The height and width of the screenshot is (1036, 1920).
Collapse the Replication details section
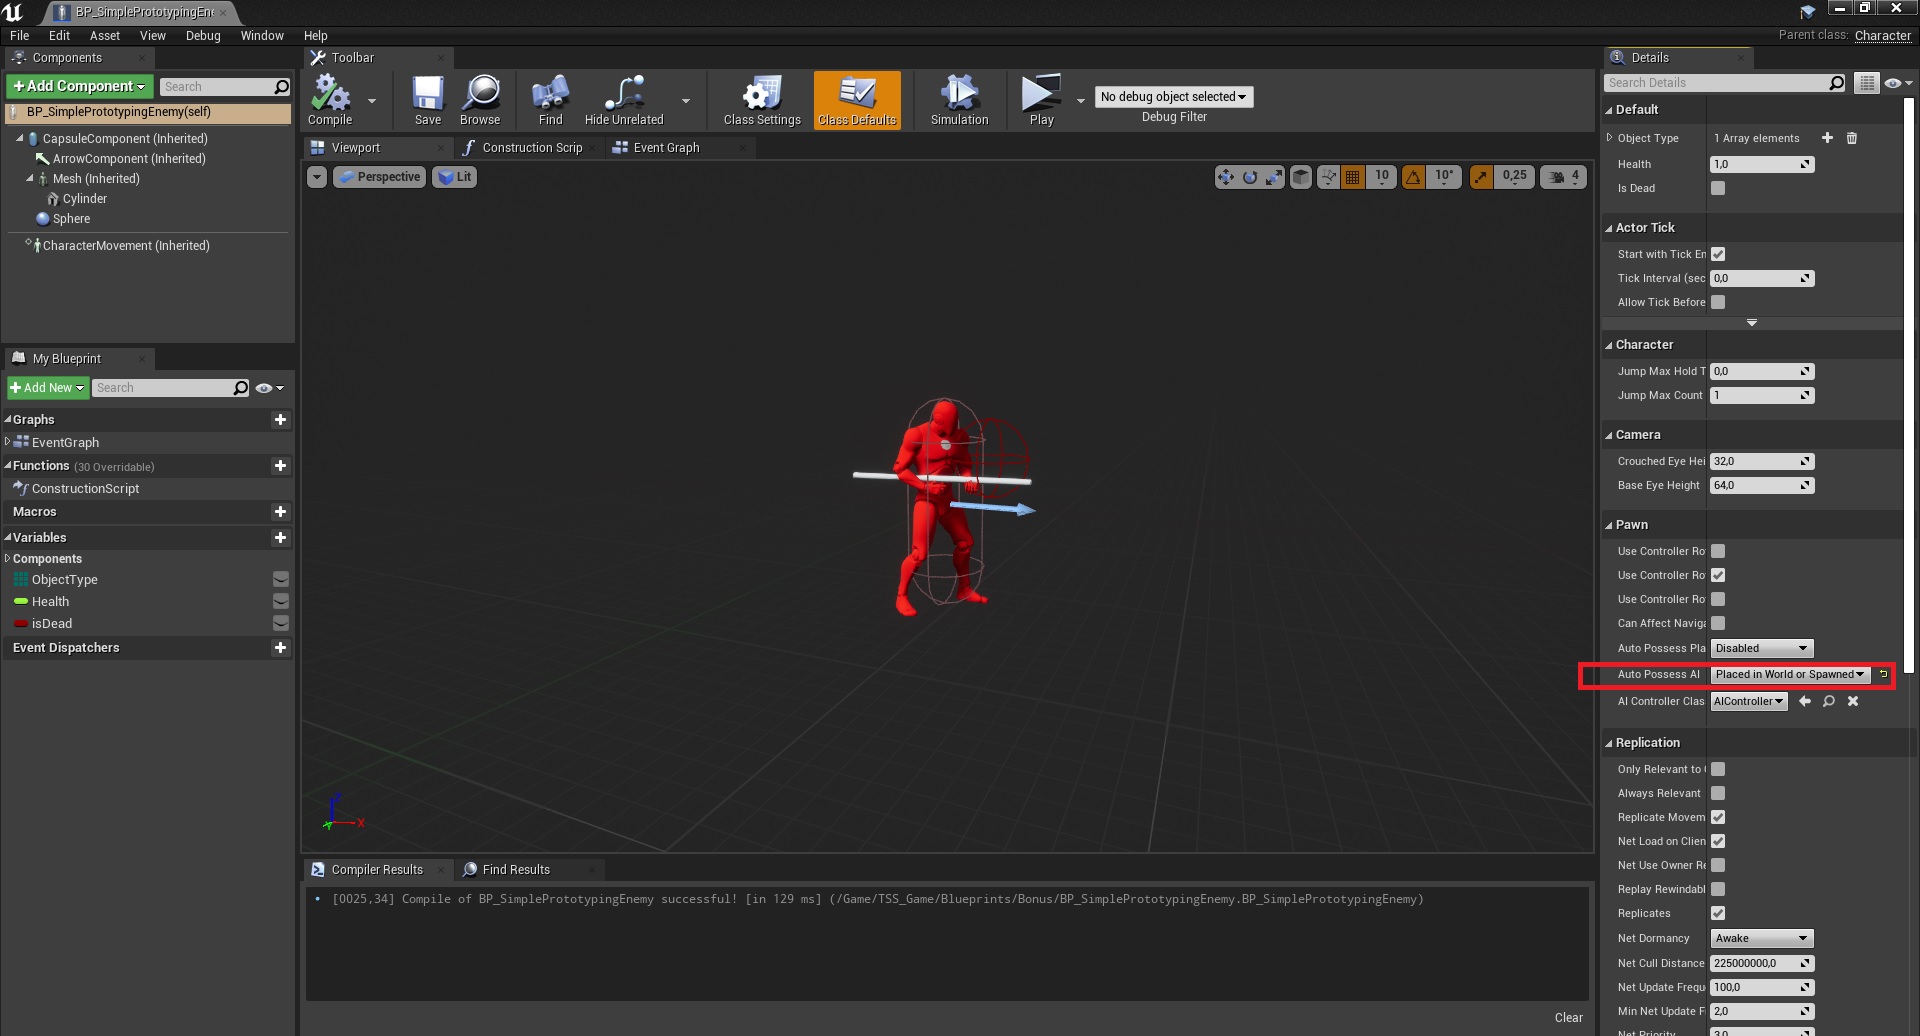[x=1610, y=742]
